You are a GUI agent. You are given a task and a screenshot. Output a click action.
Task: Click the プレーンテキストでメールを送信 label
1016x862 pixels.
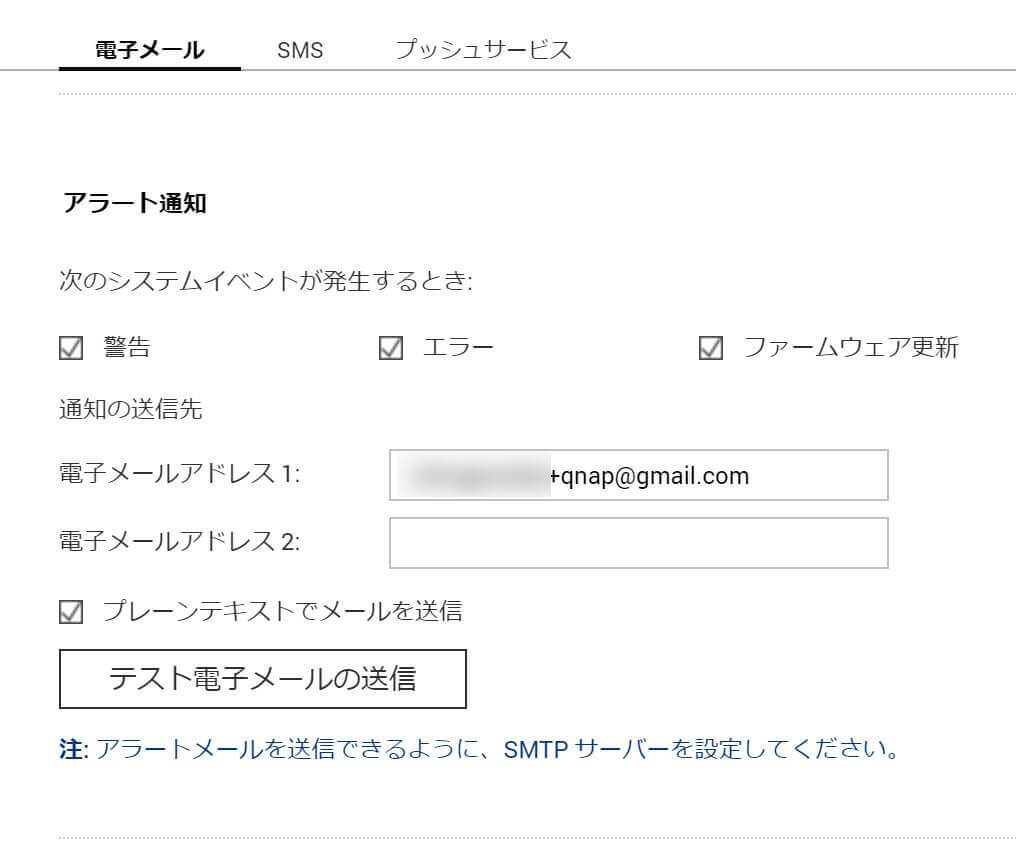click(283, 611)
